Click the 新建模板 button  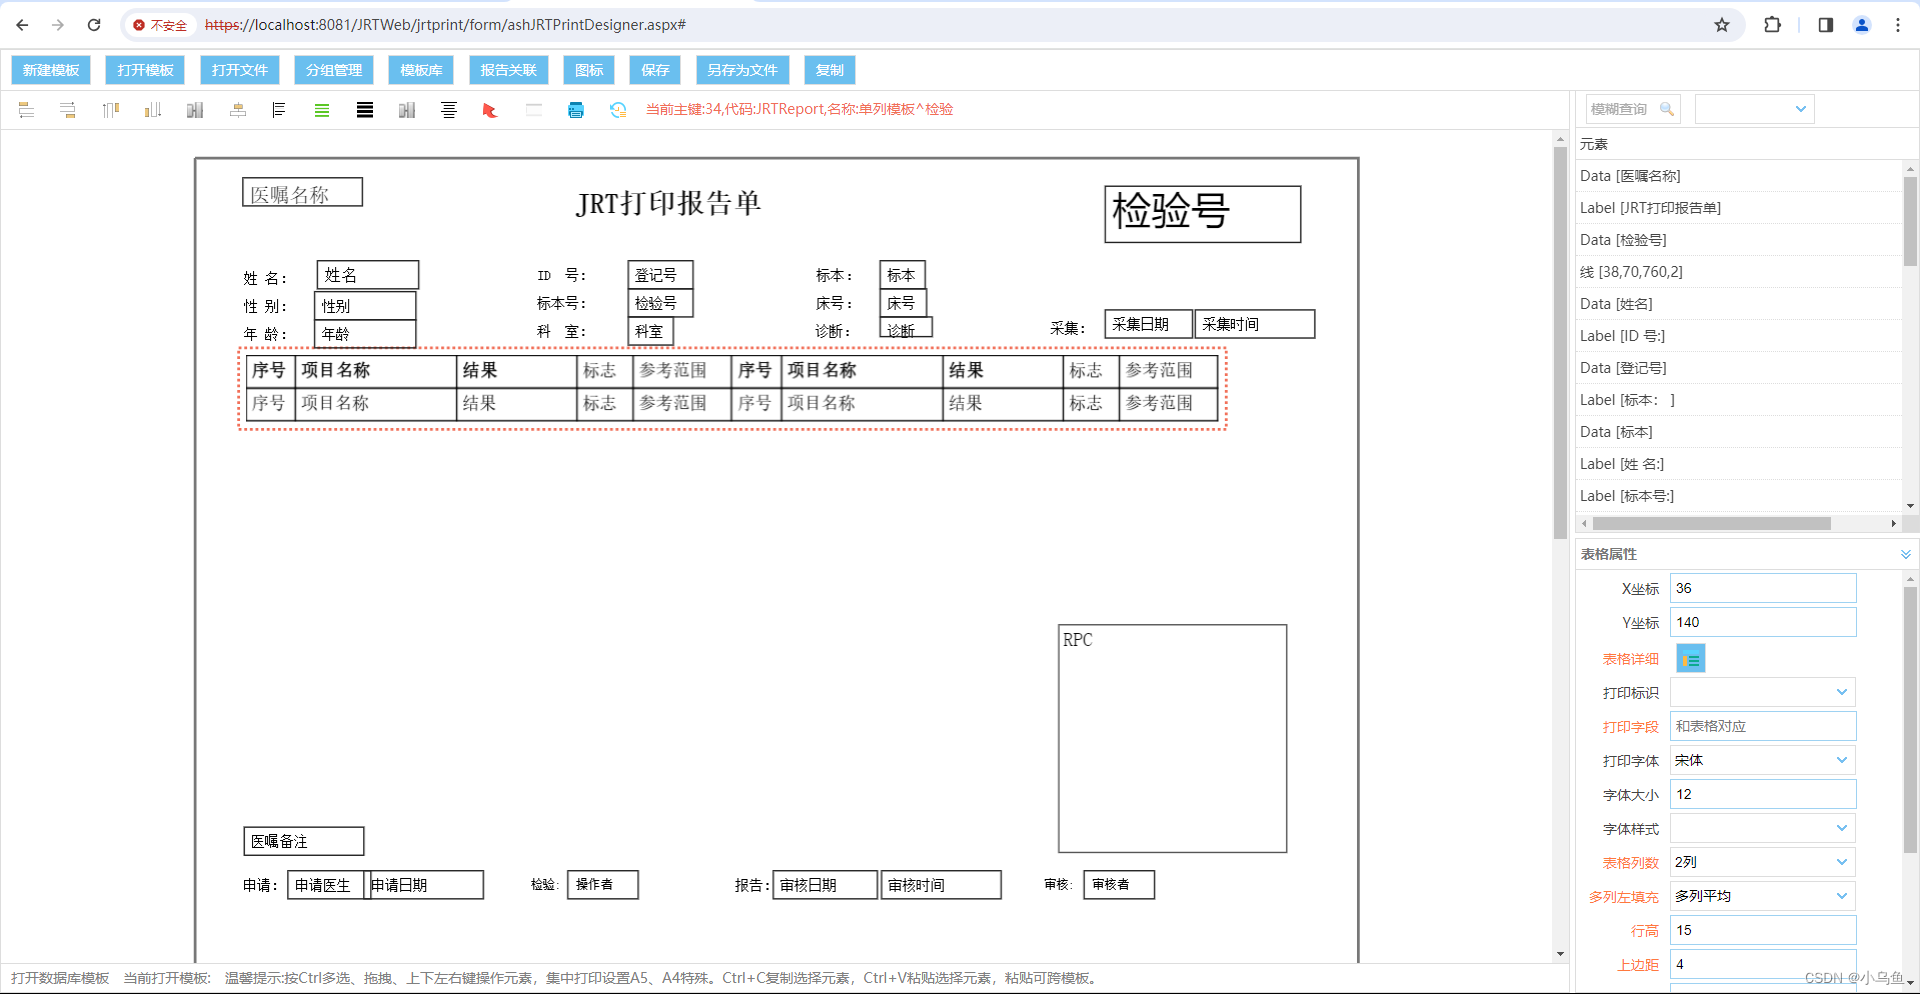tap(51, 70)
